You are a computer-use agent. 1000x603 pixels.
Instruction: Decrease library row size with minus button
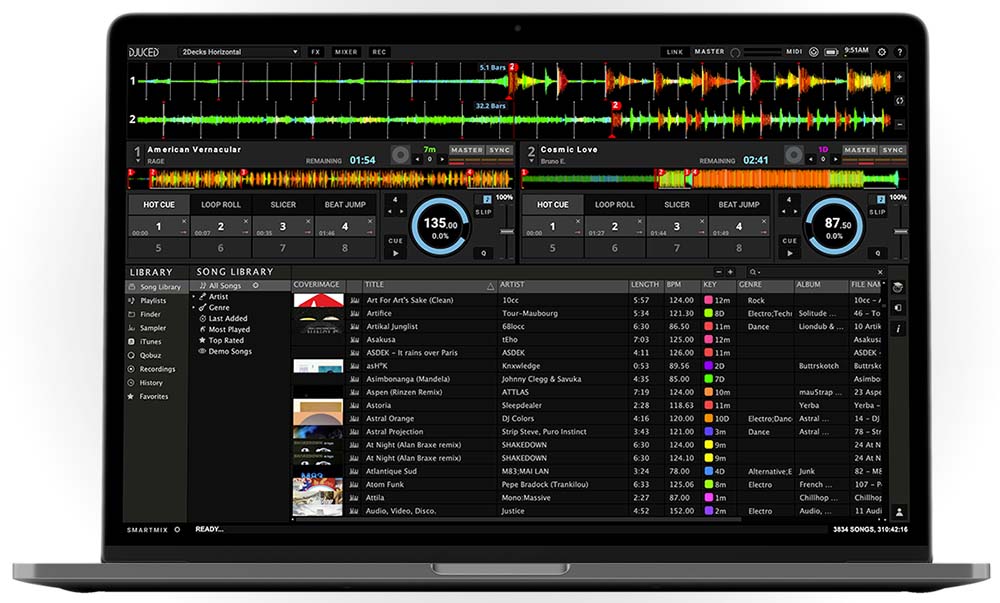[x=719, y=272]
